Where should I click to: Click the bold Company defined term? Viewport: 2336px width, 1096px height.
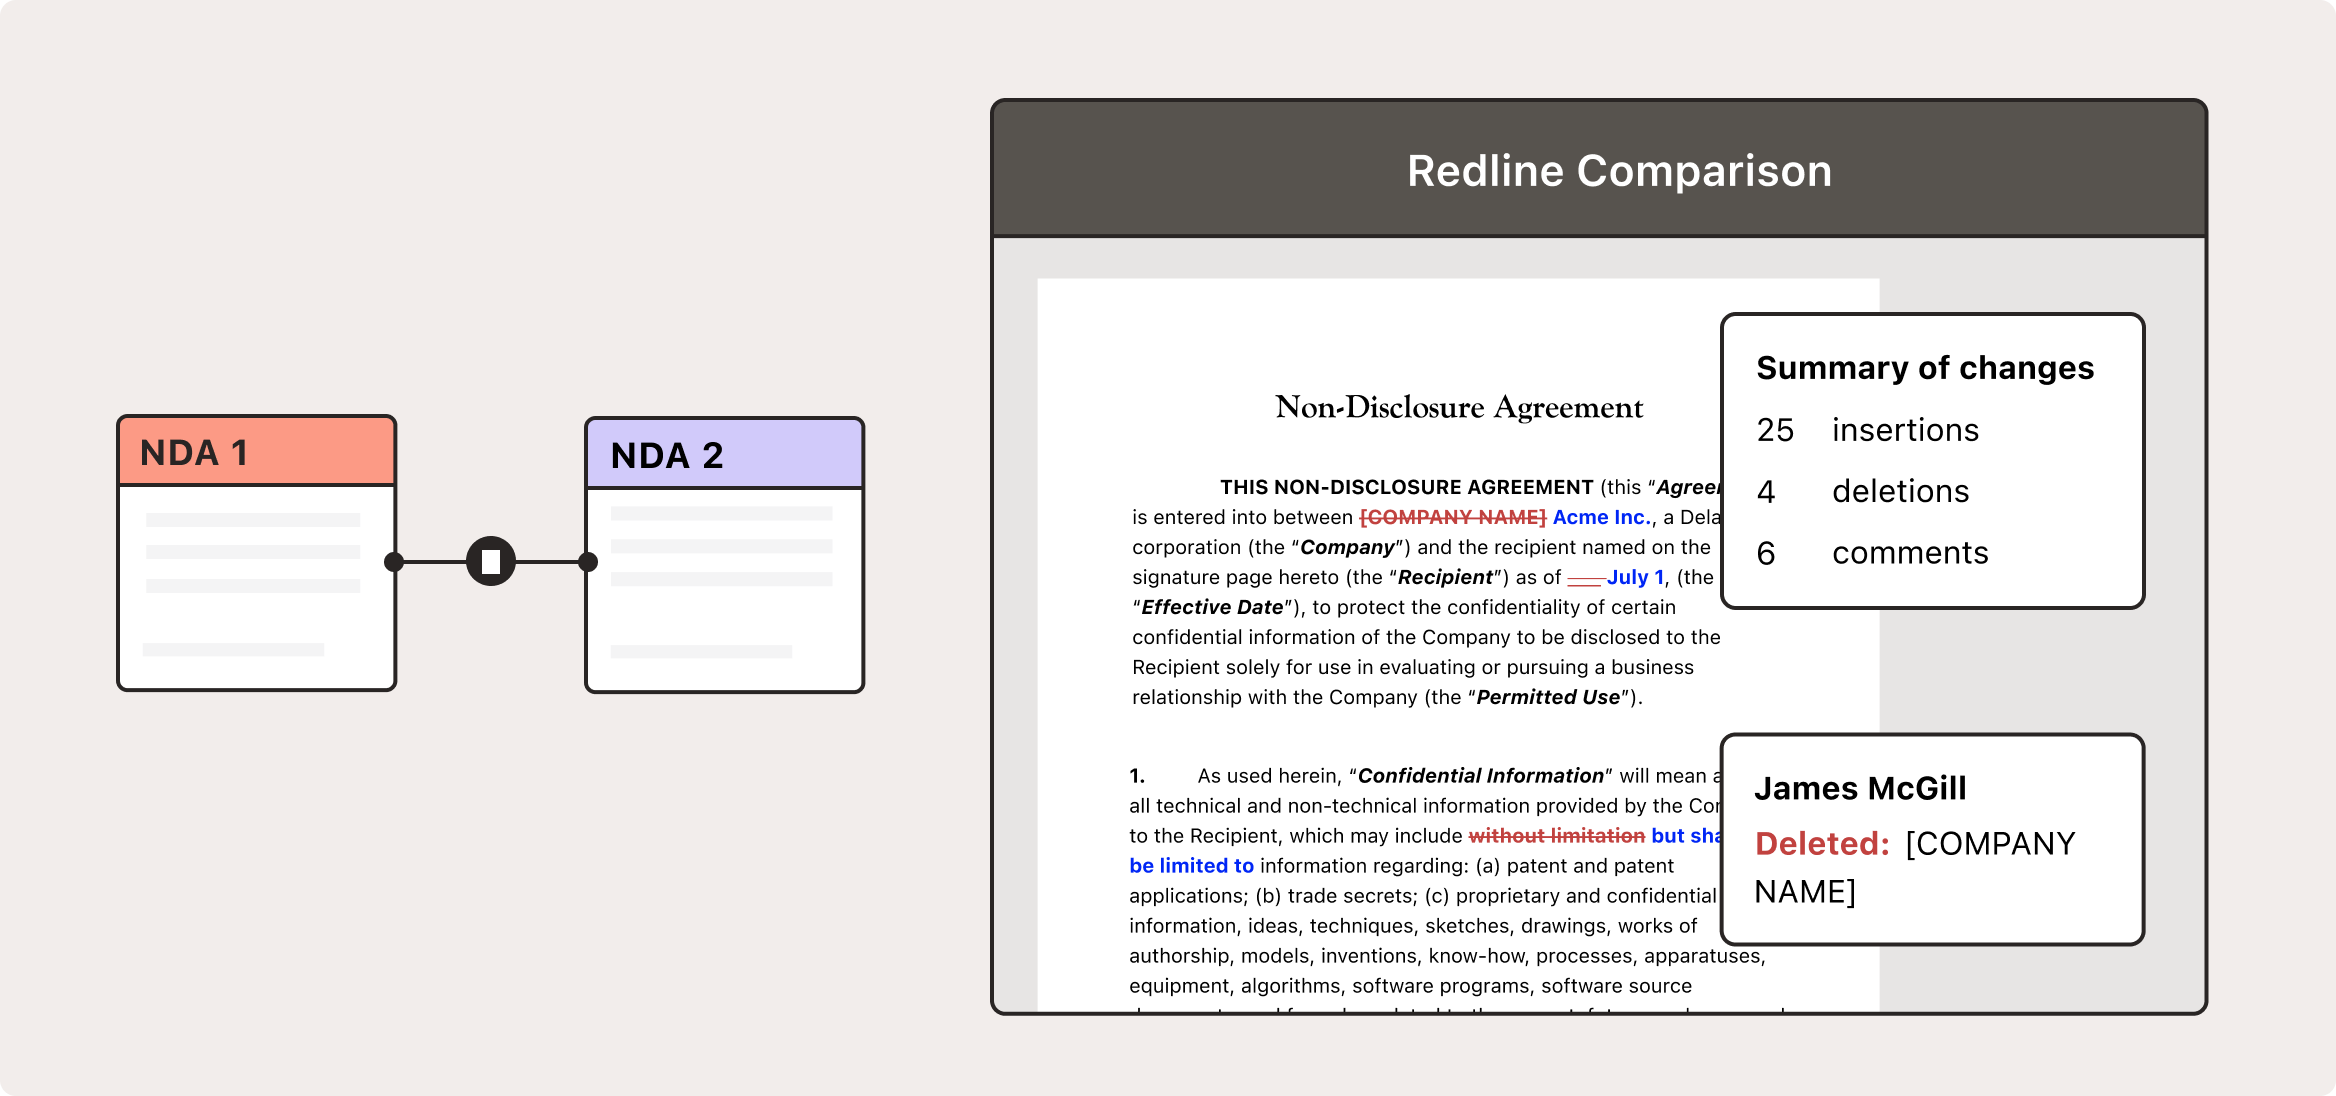pos(1347,547)
